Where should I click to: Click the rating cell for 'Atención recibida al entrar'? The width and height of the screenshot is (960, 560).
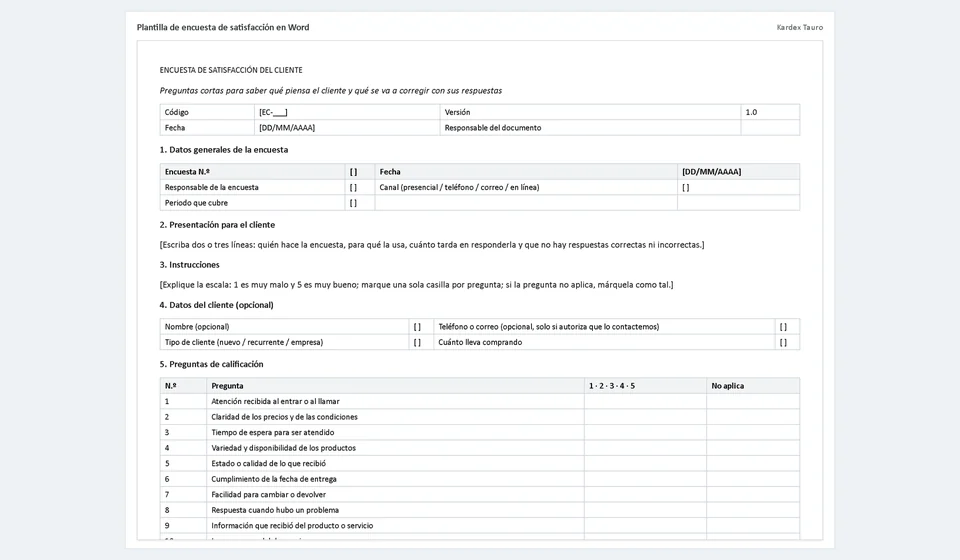pos(645,401)
